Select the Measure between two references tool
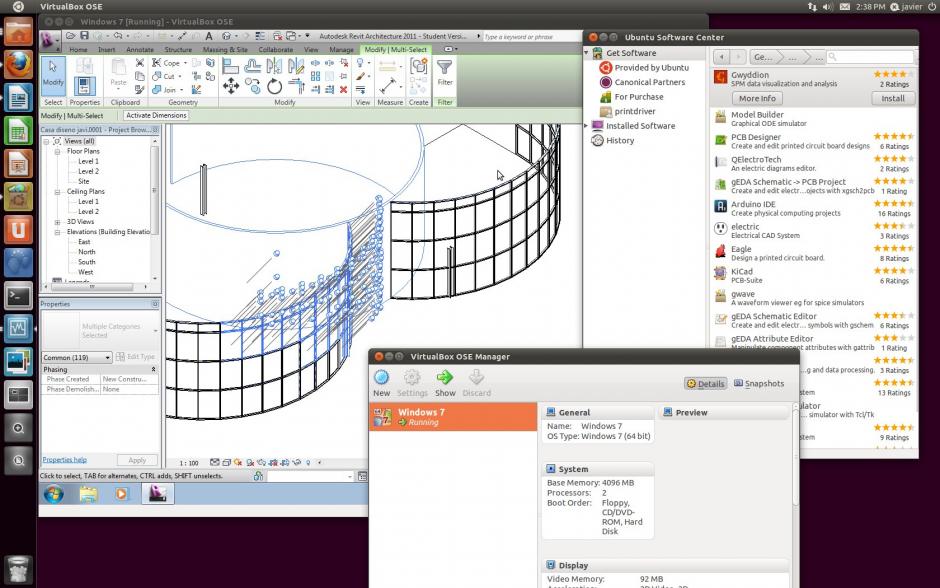This screenshot has width=940, height=588. pos(387,86)
